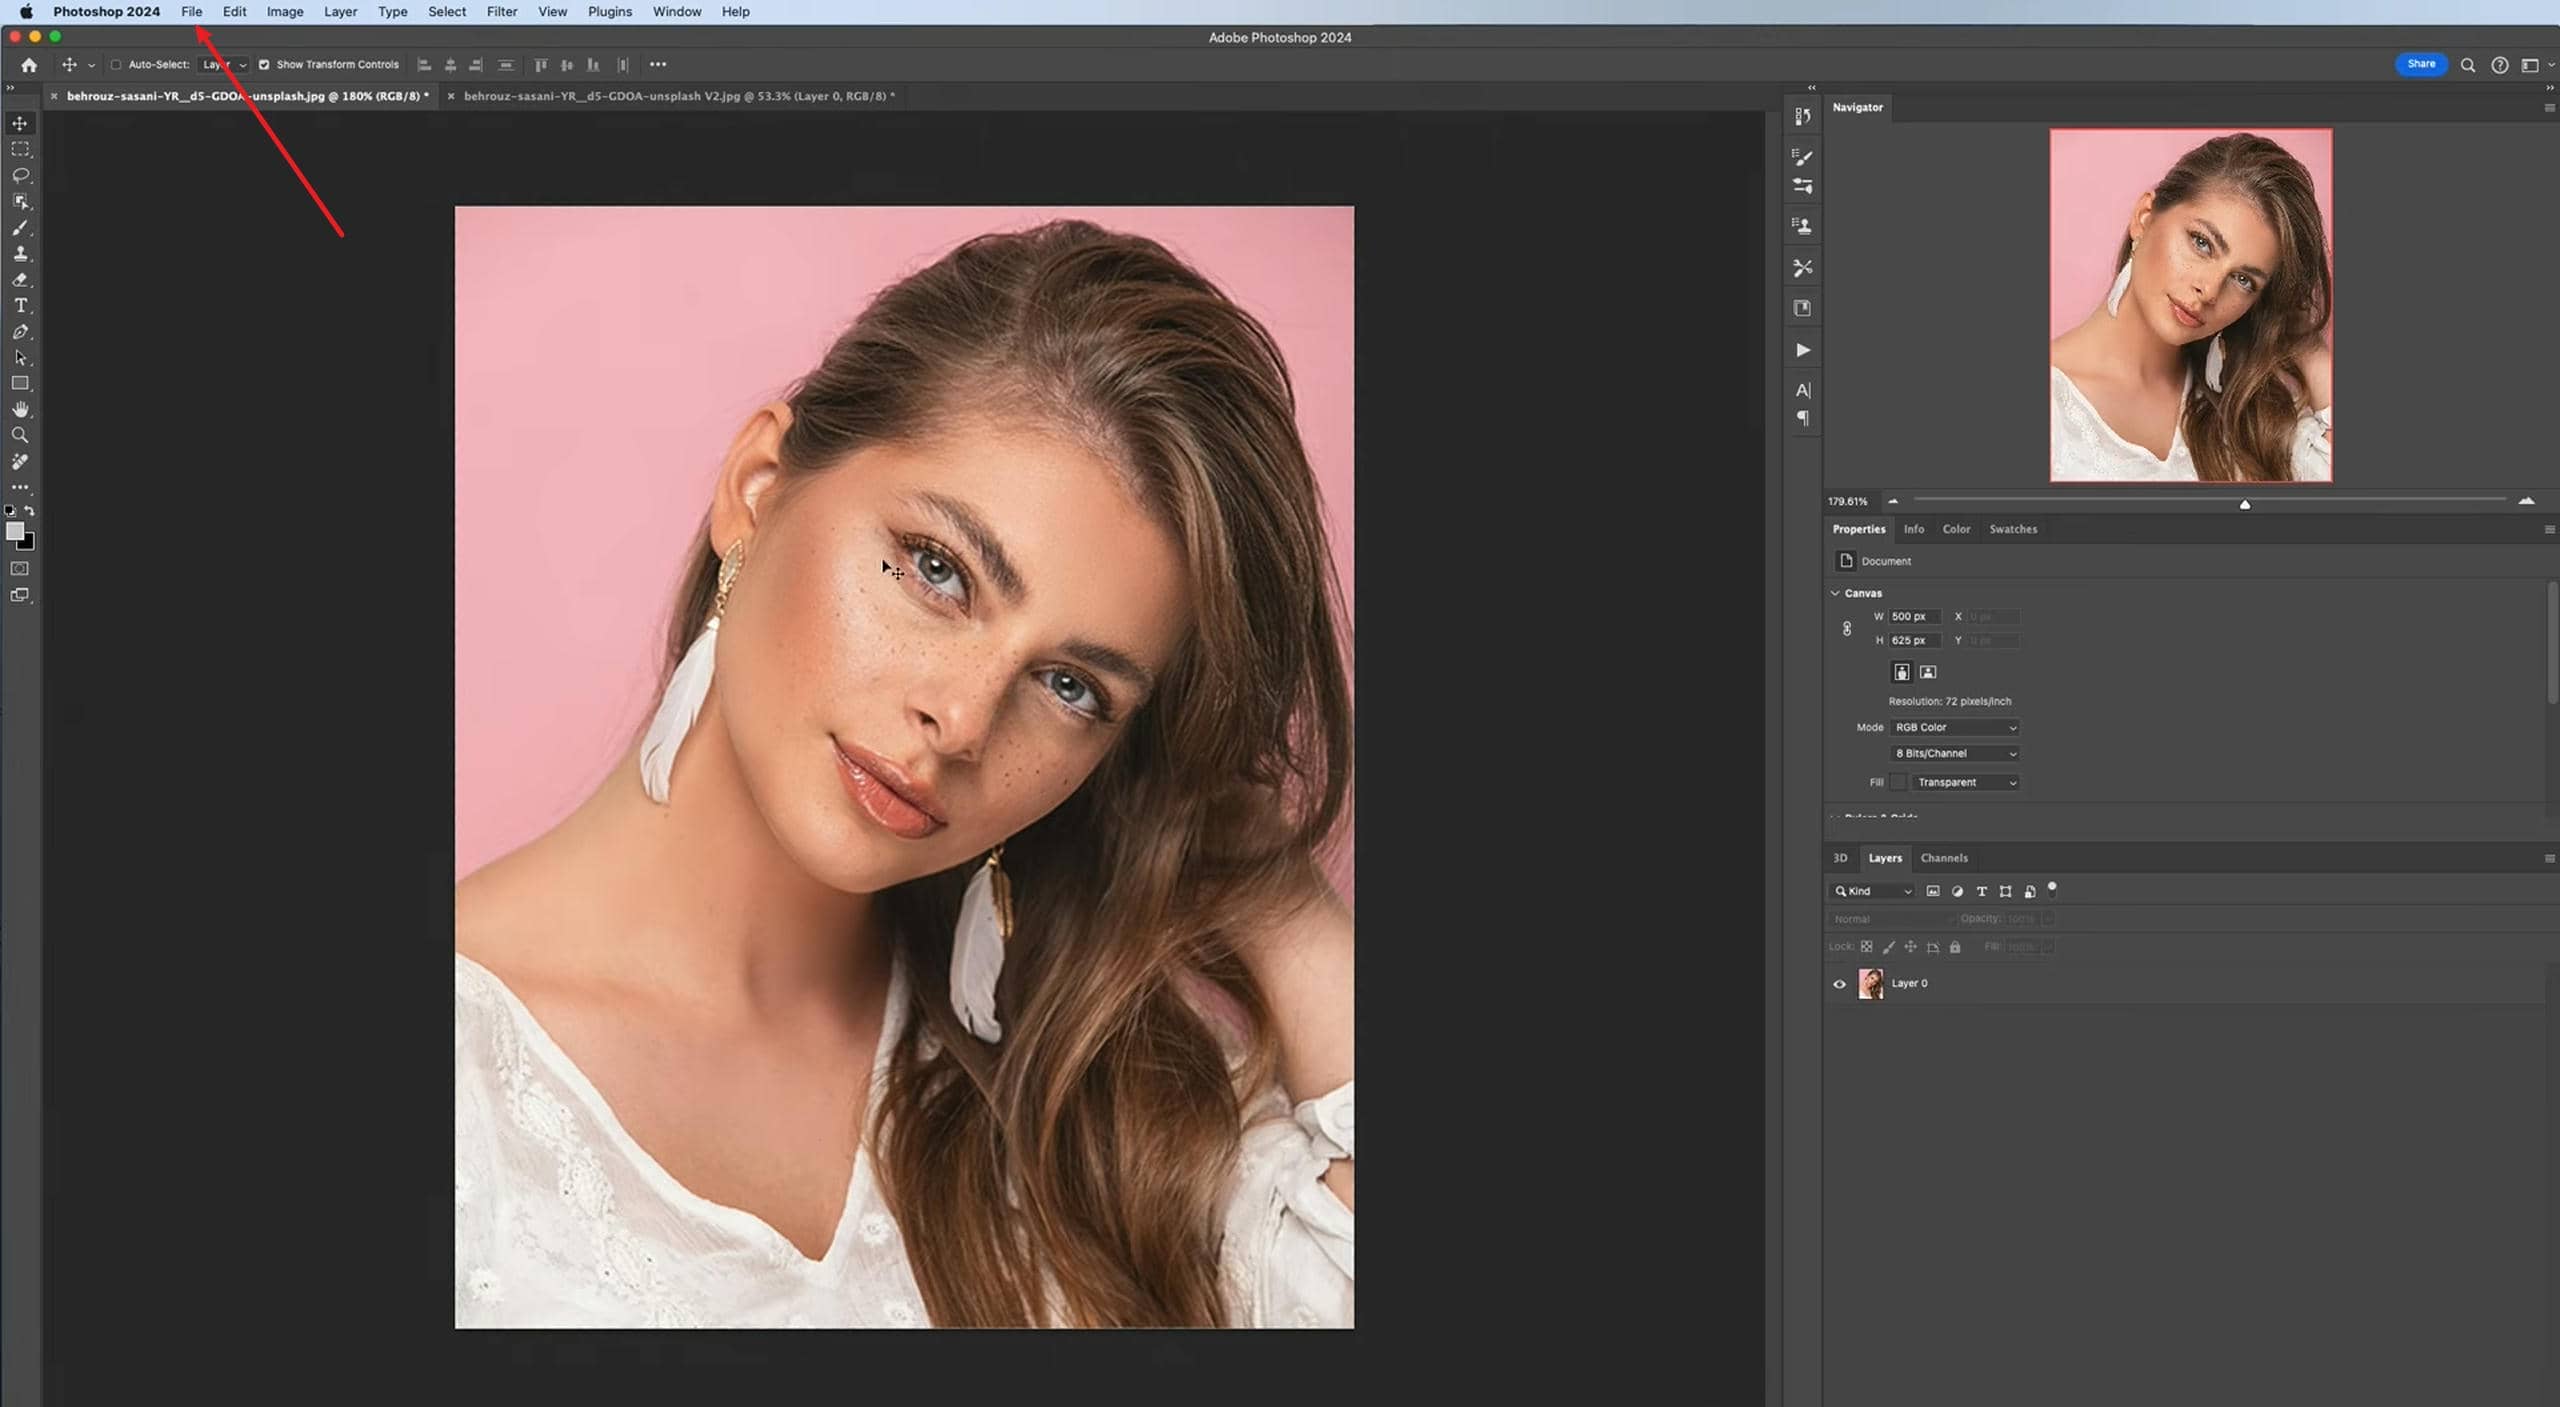The height and width of the screenshot is (1407, 2560).
Task: Open the search magnifier in top bar
Action: pyautogui.click(x=2468, y=65)
